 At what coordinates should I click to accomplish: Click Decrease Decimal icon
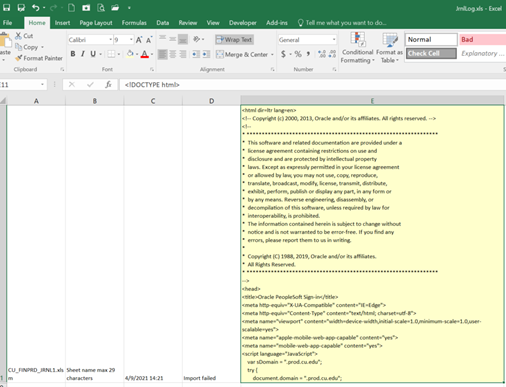pos(332,54)
